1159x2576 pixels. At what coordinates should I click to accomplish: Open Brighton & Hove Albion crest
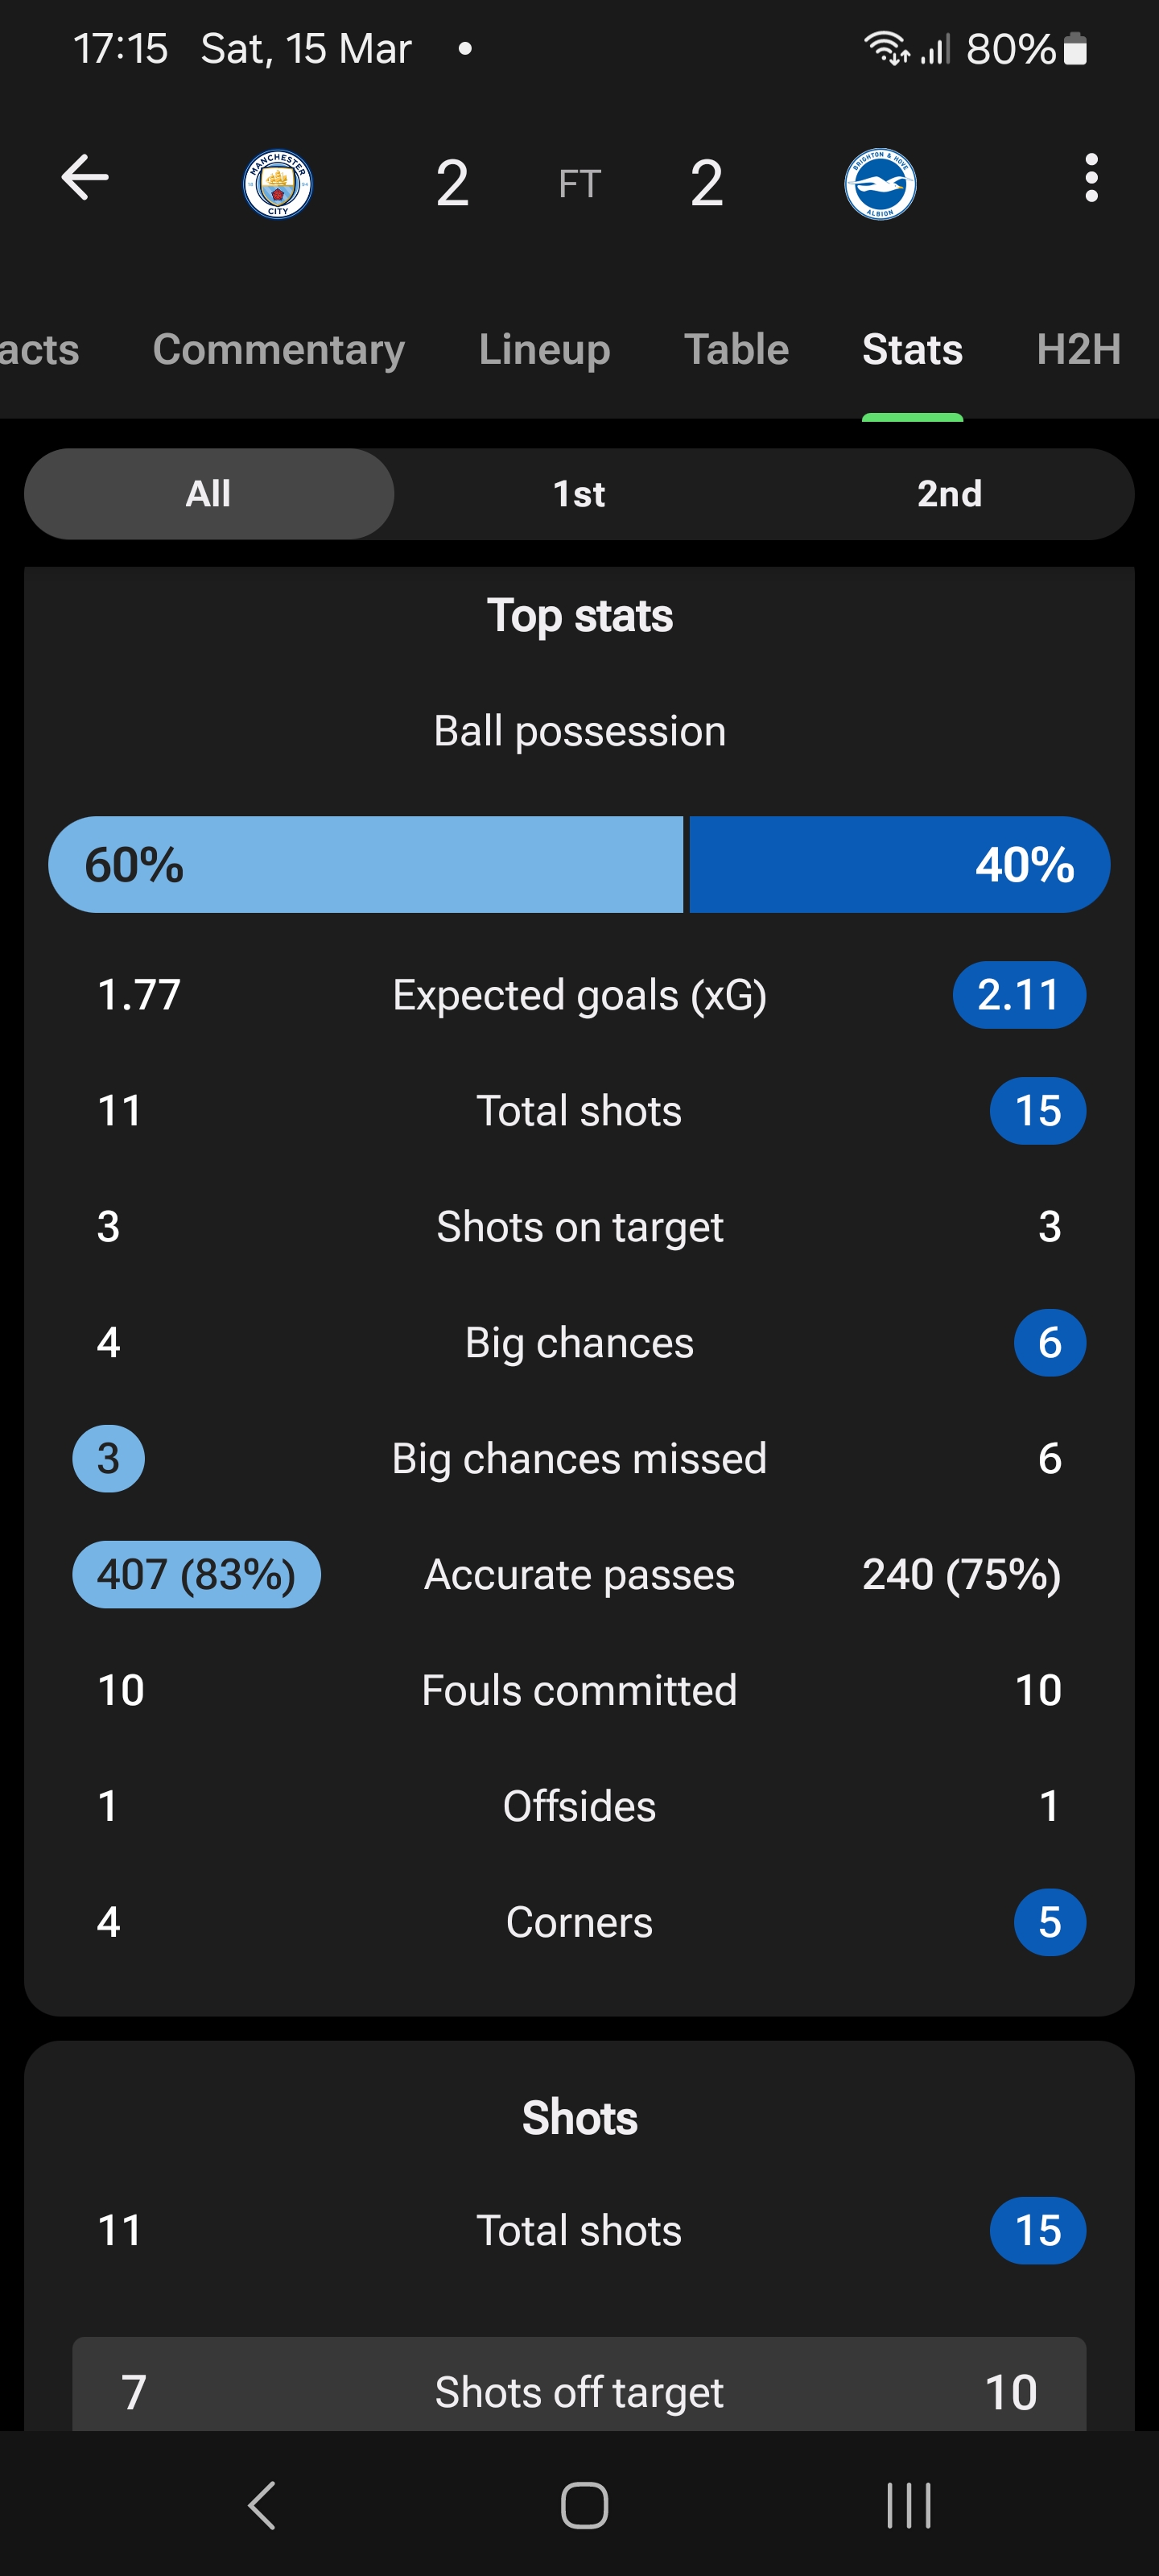click(880, 184)
